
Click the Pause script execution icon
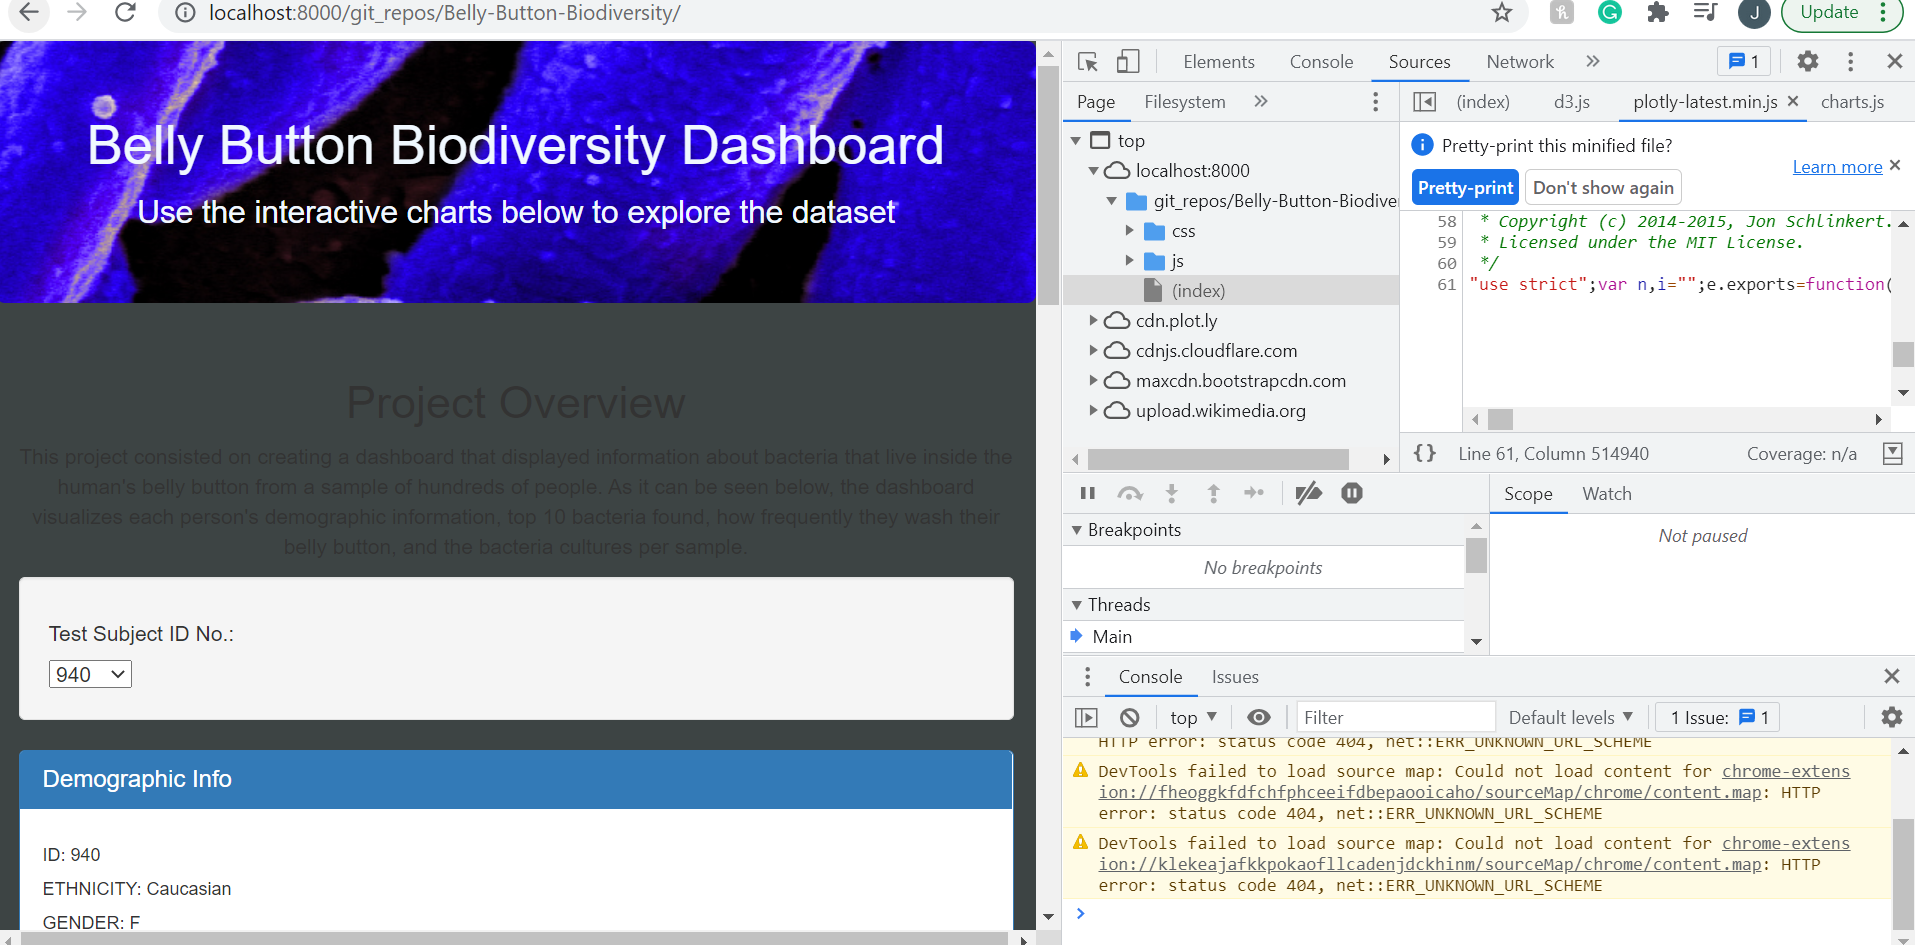point(1087,492)
